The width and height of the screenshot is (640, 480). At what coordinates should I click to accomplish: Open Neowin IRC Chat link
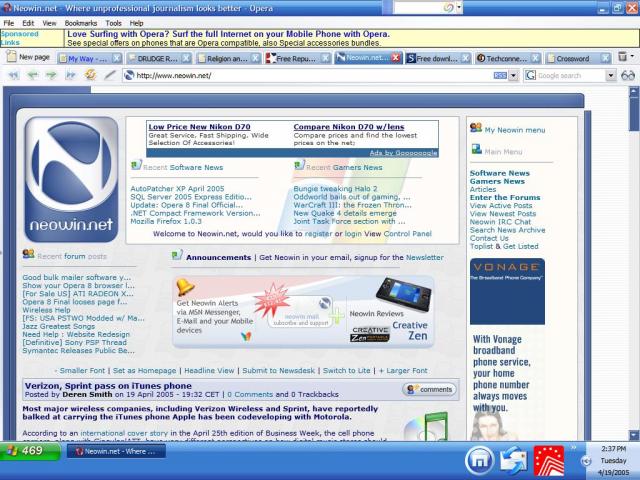(500, 222)
